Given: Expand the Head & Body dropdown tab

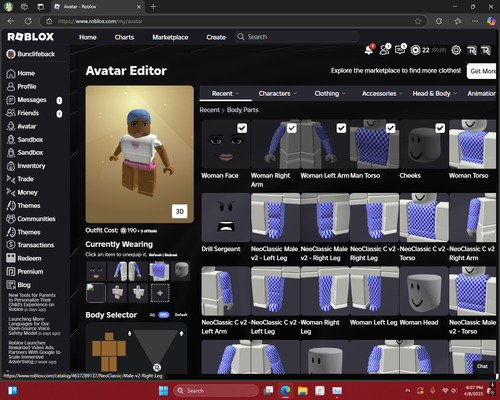Looking at the screenshot, I should 434,94.
